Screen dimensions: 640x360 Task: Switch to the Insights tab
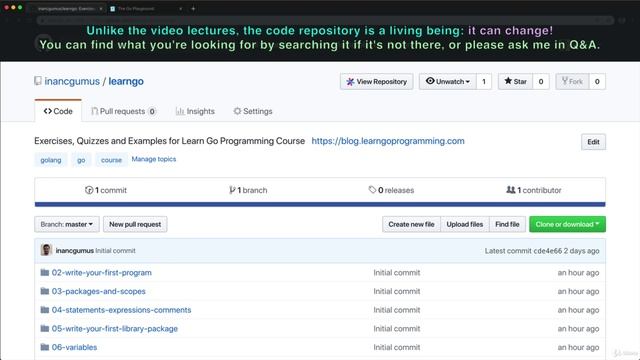click(x=195, y=111)
